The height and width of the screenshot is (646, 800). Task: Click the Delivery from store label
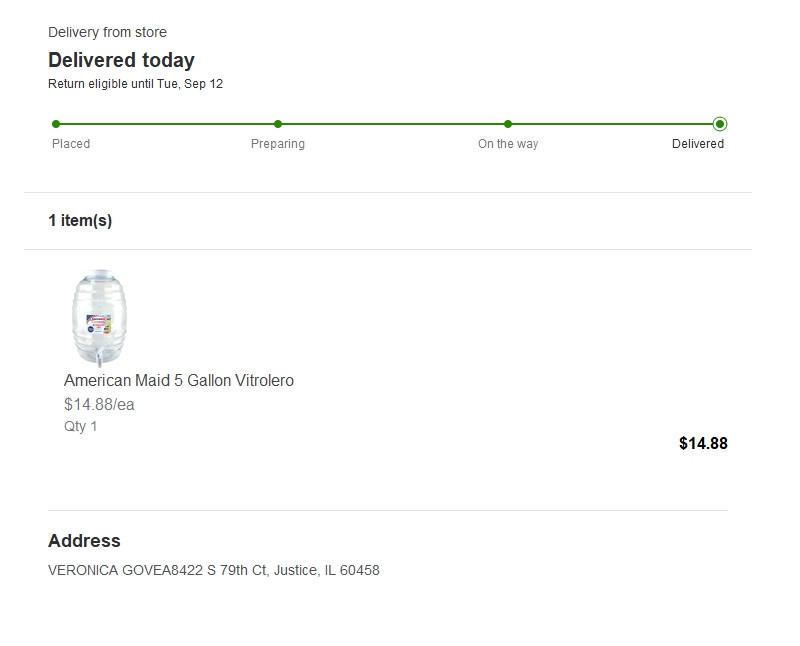[x=107, y=32]
